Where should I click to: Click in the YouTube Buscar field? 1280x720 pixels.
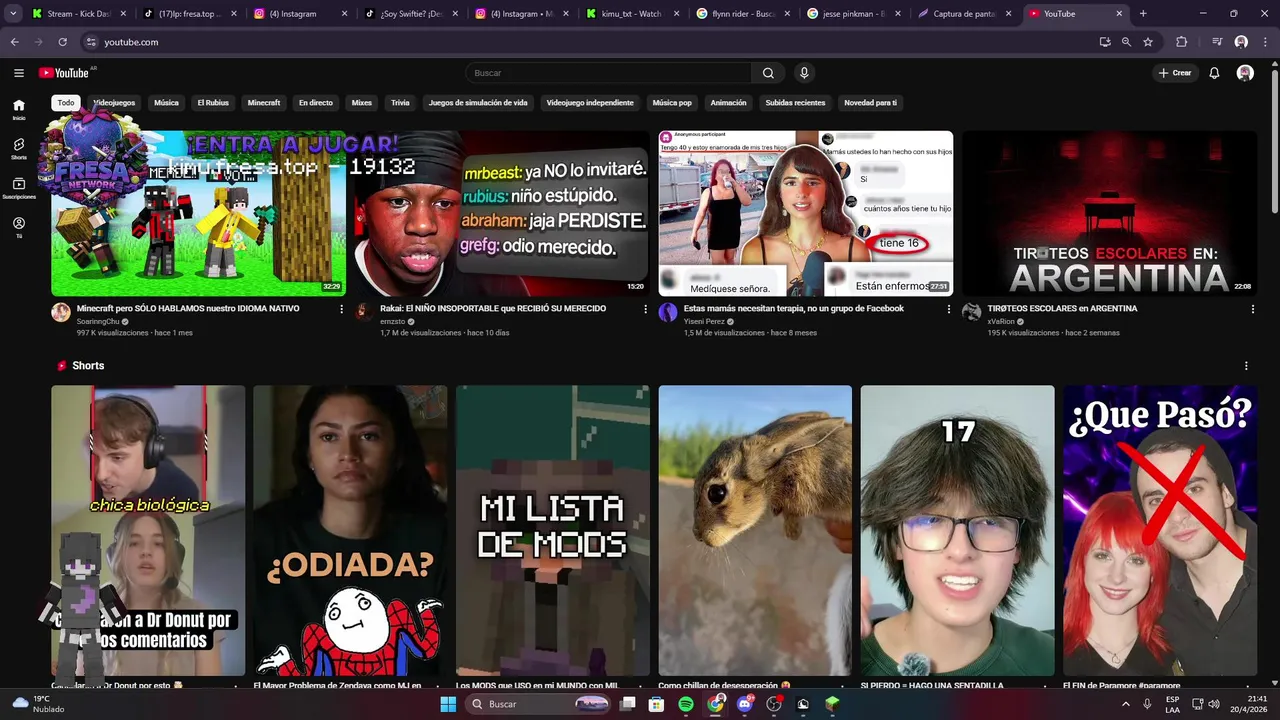click(608, 73)
